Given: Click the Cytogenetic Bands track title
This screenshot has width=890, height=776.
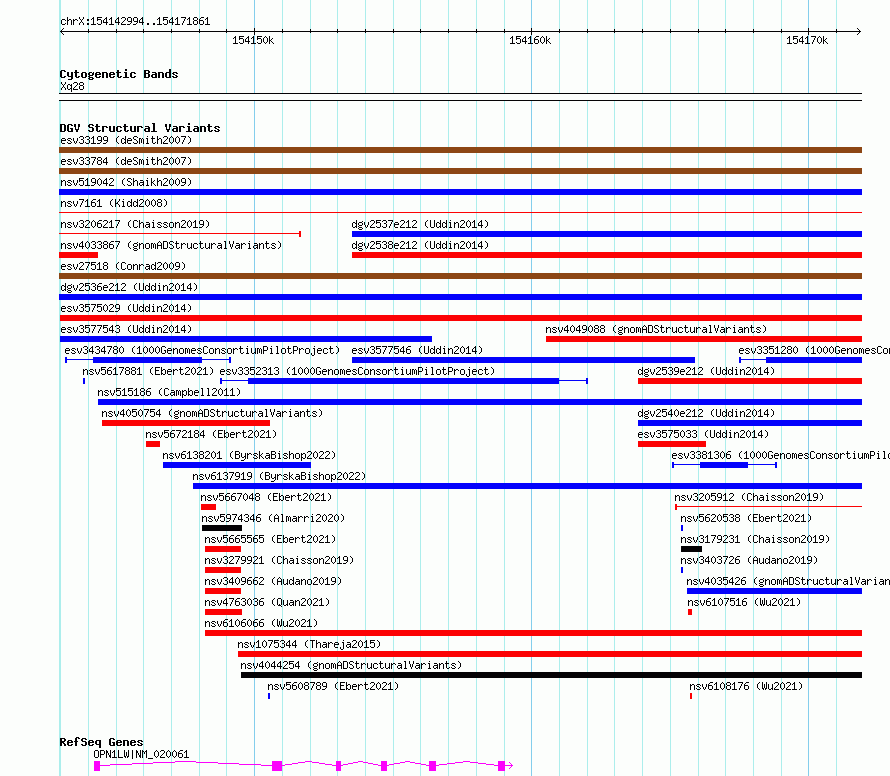Looking at the screenshot, I should click(119, 74).
